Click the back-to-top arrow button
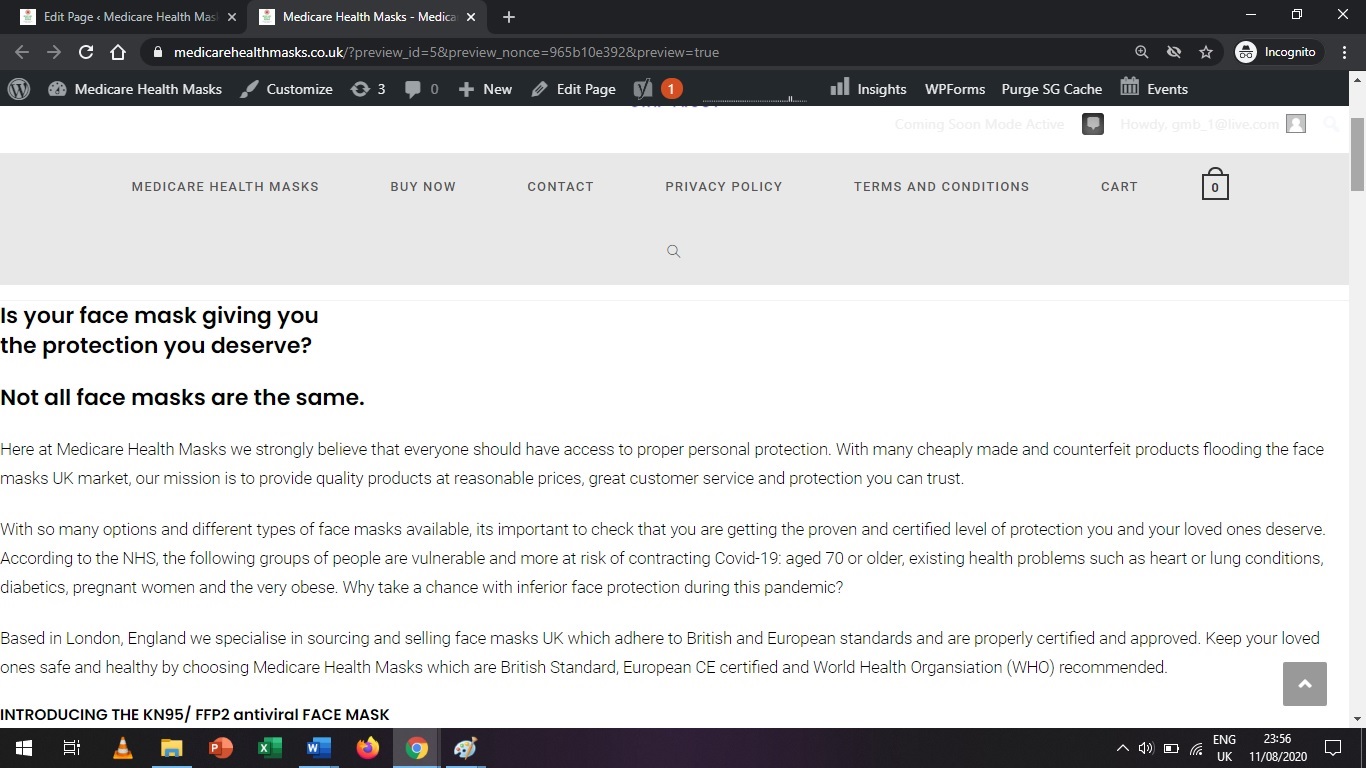Image resolution: width=1366 pixels, height=768 pixels. click(x=1305, y=684)
